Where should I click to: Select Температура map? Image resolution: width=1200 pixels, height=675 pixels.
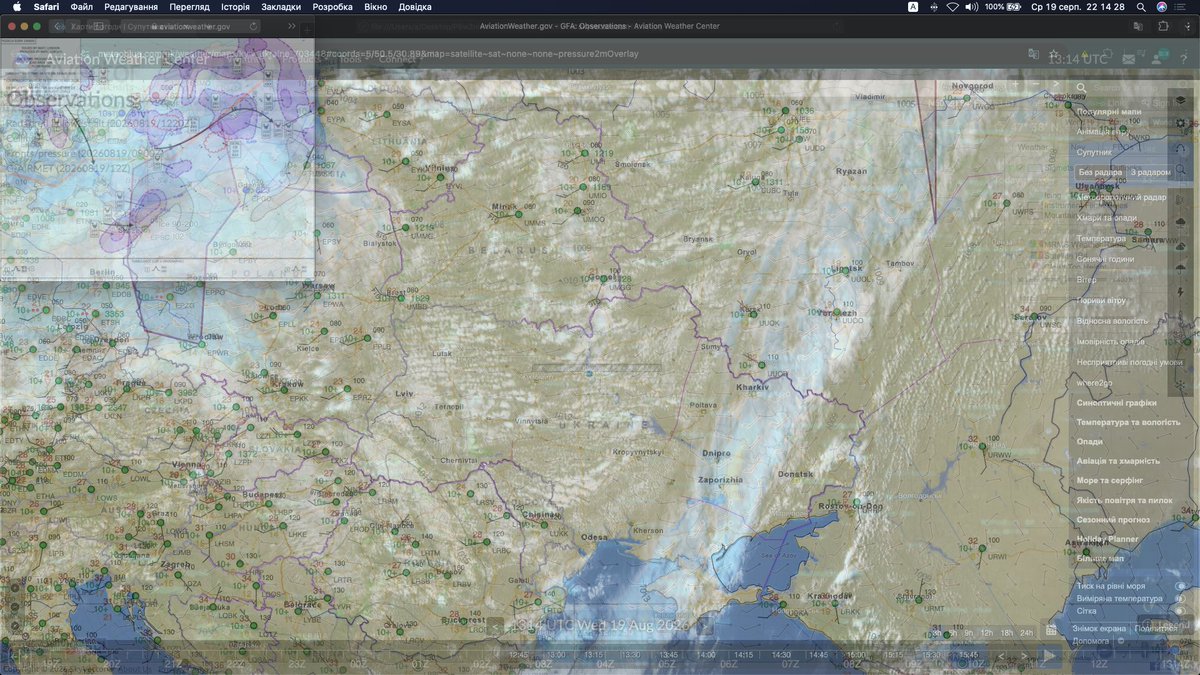1101,238
